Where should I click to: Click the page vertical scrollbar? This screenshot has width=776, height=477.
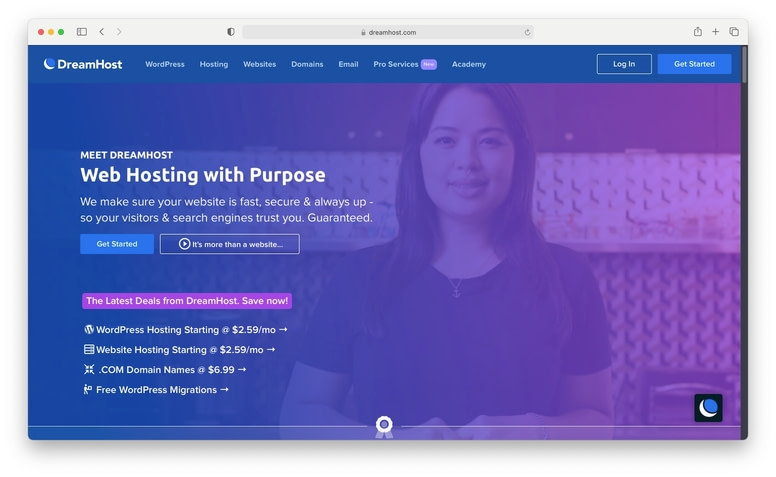[744, 65]
